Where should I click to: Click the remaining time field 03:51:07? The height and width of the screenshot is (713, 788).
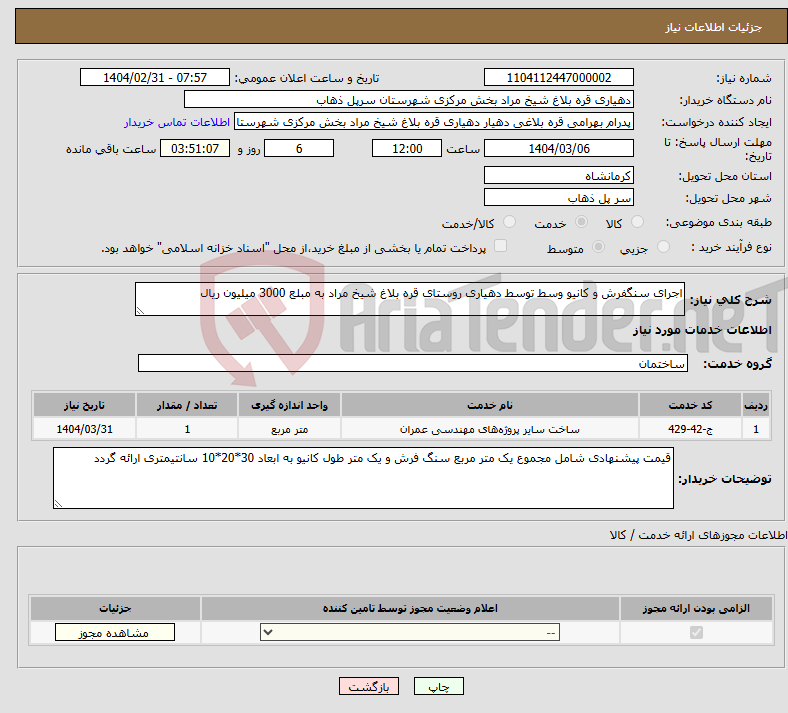click(x=195, y=149)
